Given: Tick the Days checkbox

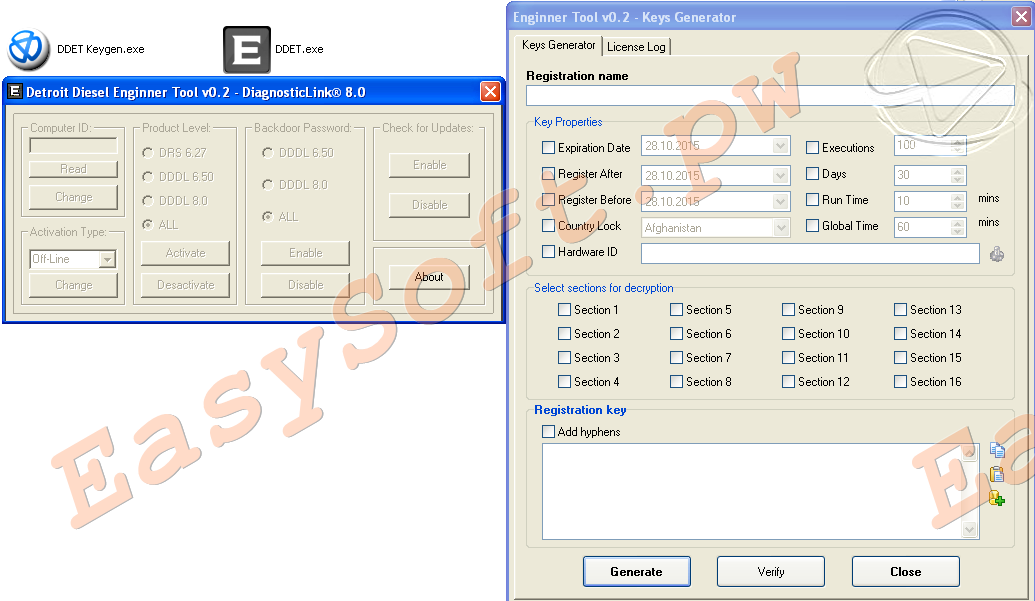Looking at the screenshot, I should click(x=813, y=174).
